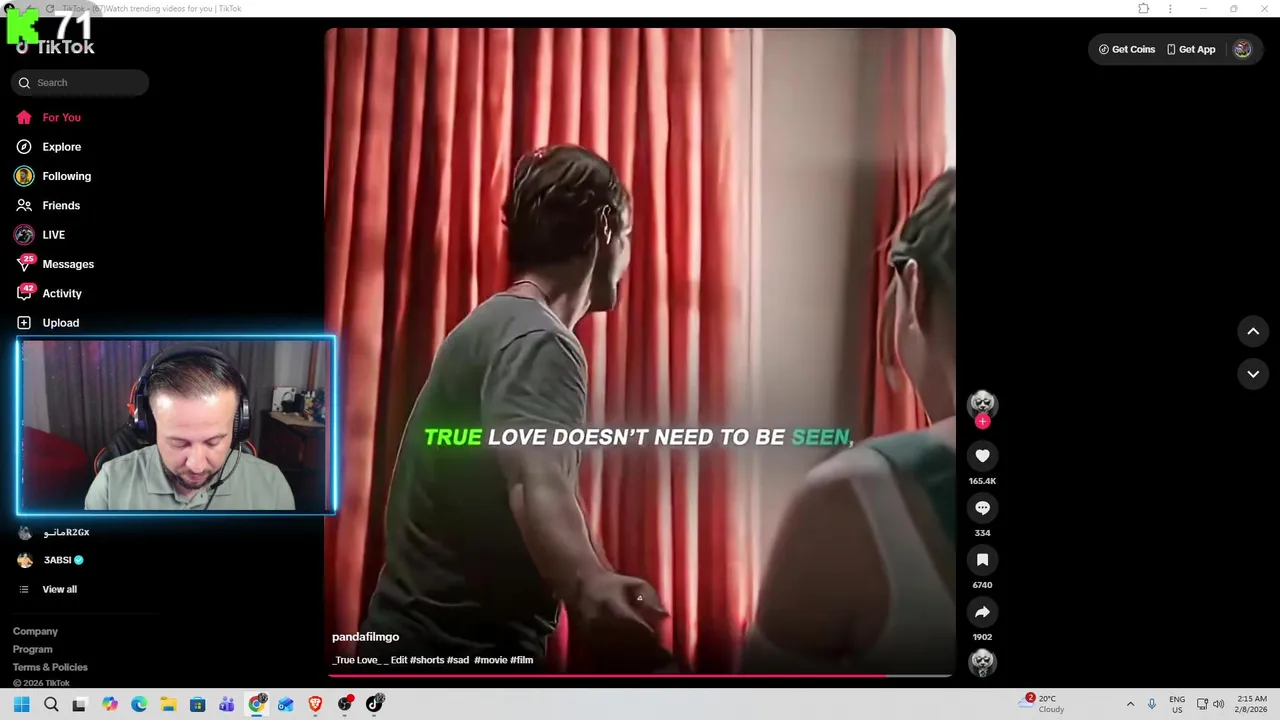This screenshot has width=1280, height=720.
Task: Show hidden system tray icons
Action: 1130,704
